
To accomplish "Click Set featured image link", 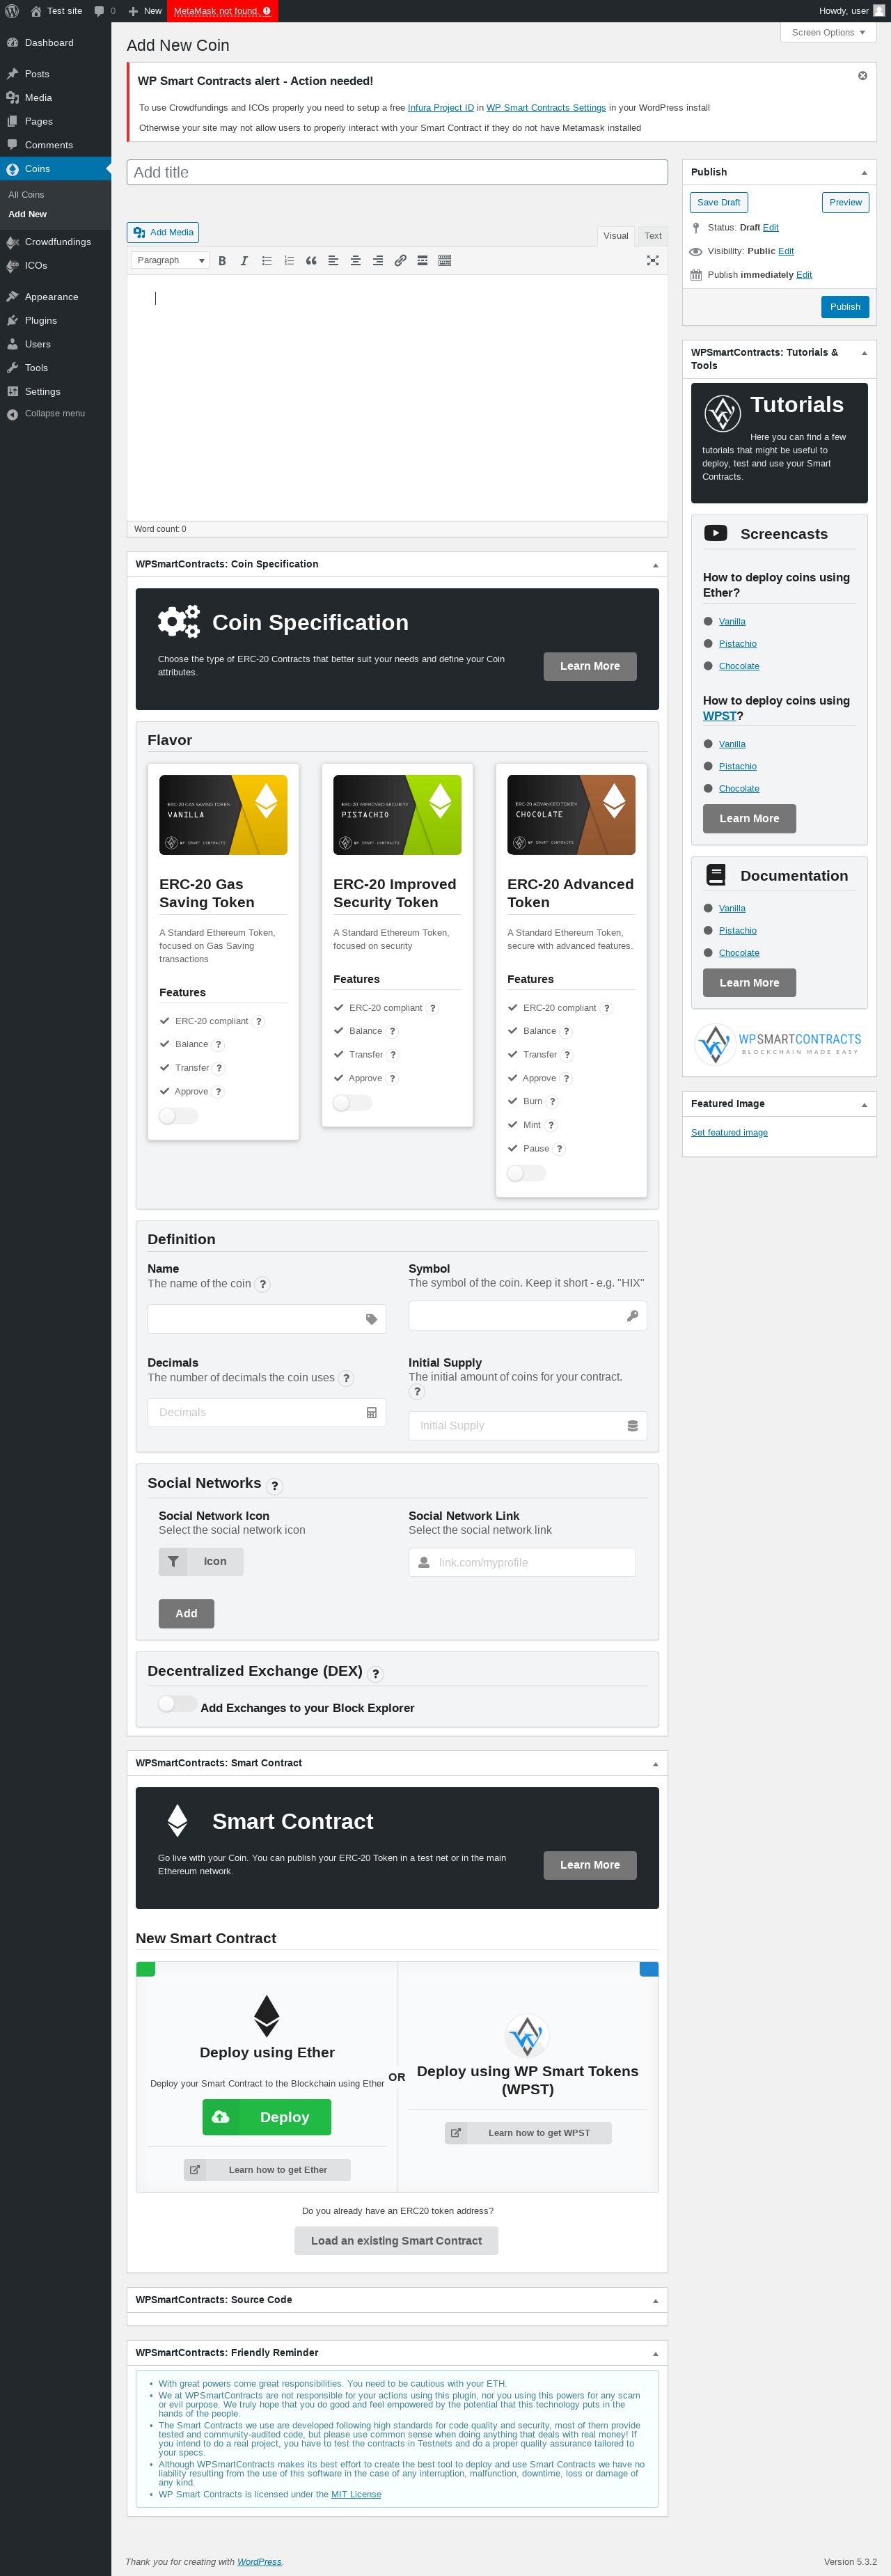I will [x=729, y=1133].
